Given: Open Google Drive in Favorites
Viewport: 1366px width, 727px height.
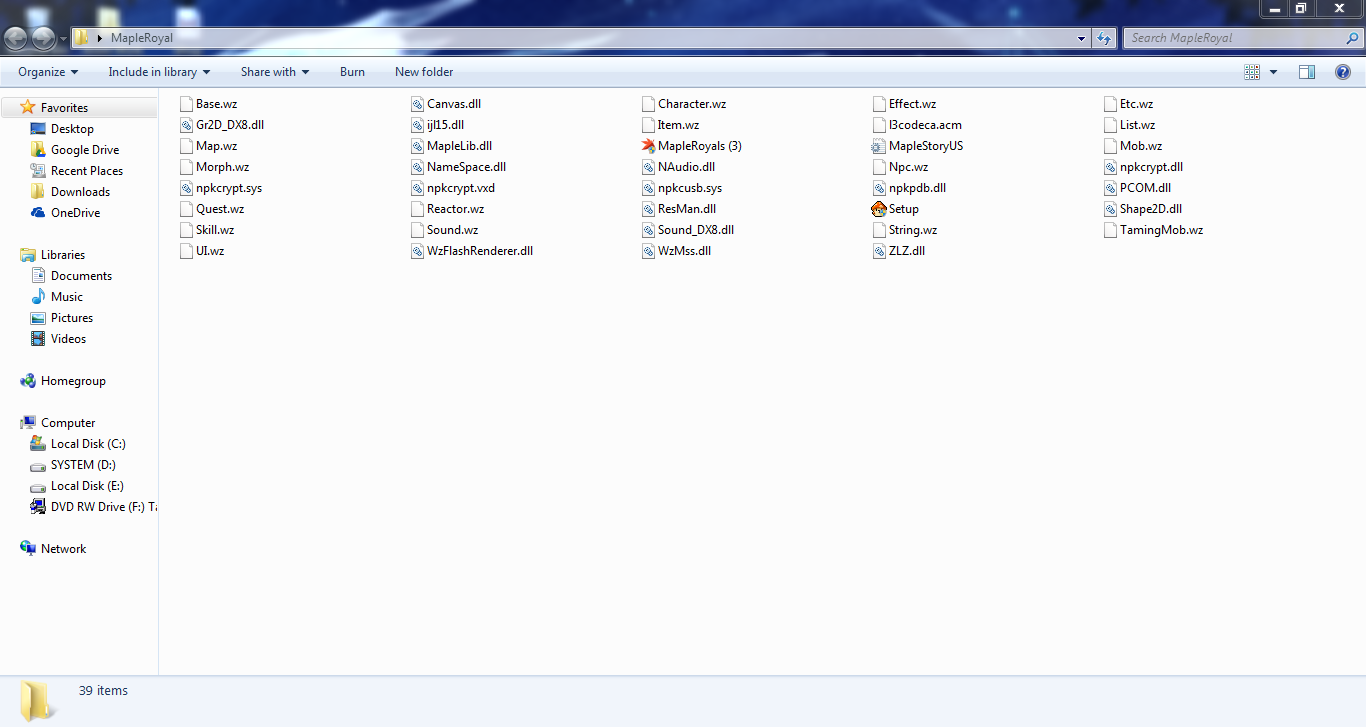Looking at the screenshot, I should click(x=85, y=150).
